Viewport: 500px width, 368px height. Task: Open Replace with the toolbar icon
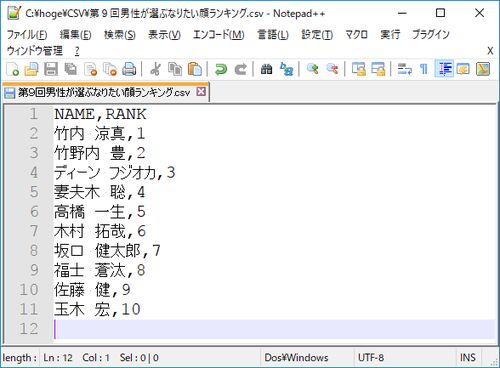(x=286, y=69)
